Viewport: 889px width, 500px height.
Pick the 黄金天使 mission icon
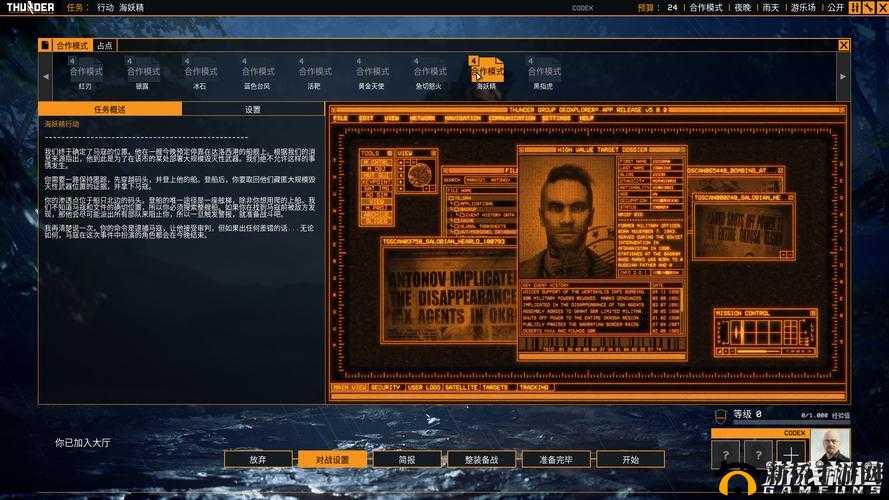(x=372, y=72)
